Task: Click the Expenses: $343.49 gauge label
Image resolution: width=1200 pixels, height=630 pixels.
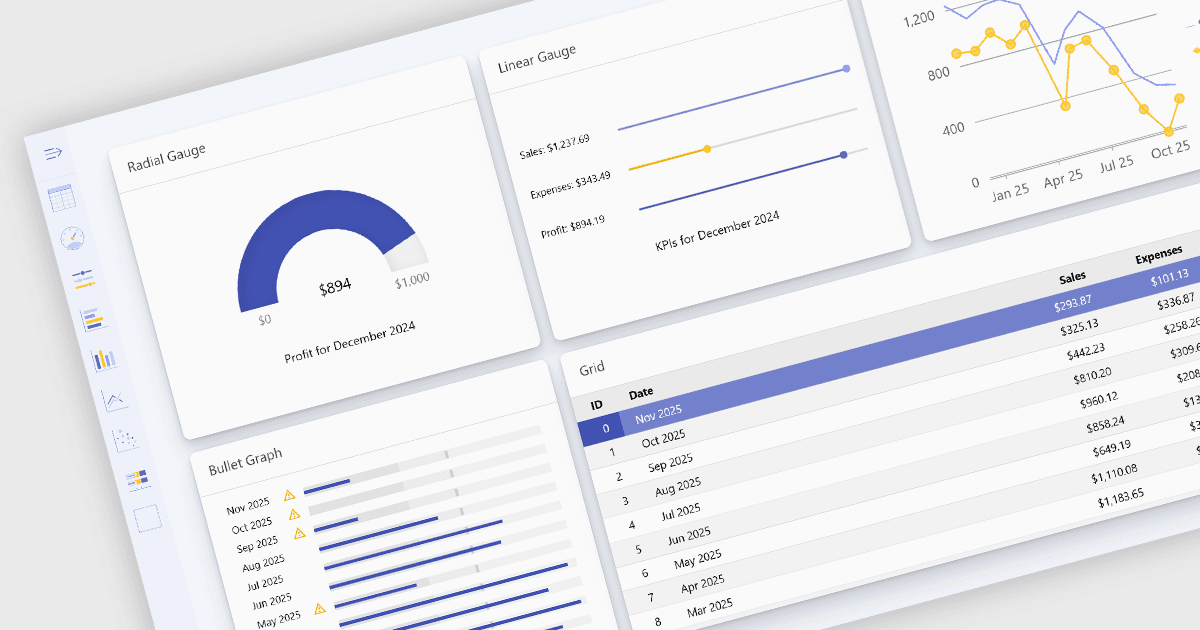Action: click(570, 183)
